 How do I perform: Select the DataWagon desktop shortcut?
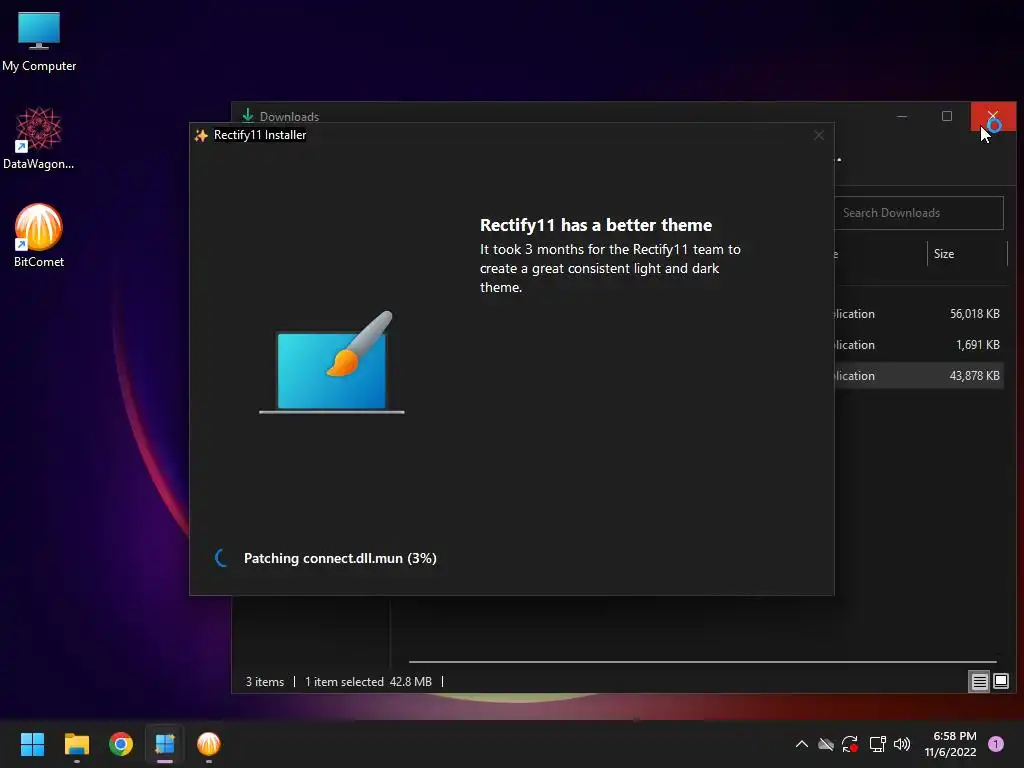pyautogui.click(x=39, y=138)
